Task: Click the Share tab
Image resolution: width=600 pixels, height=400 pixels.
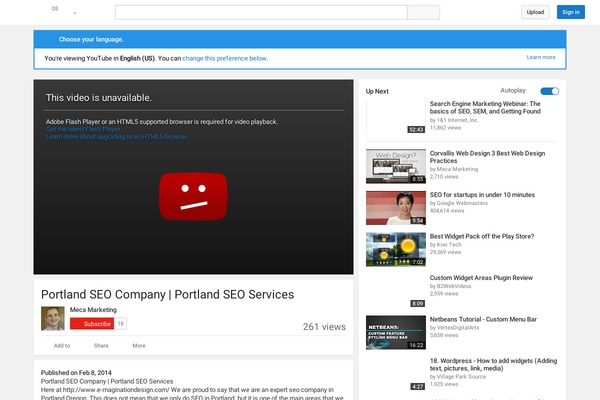Action: tap(101, 346)
